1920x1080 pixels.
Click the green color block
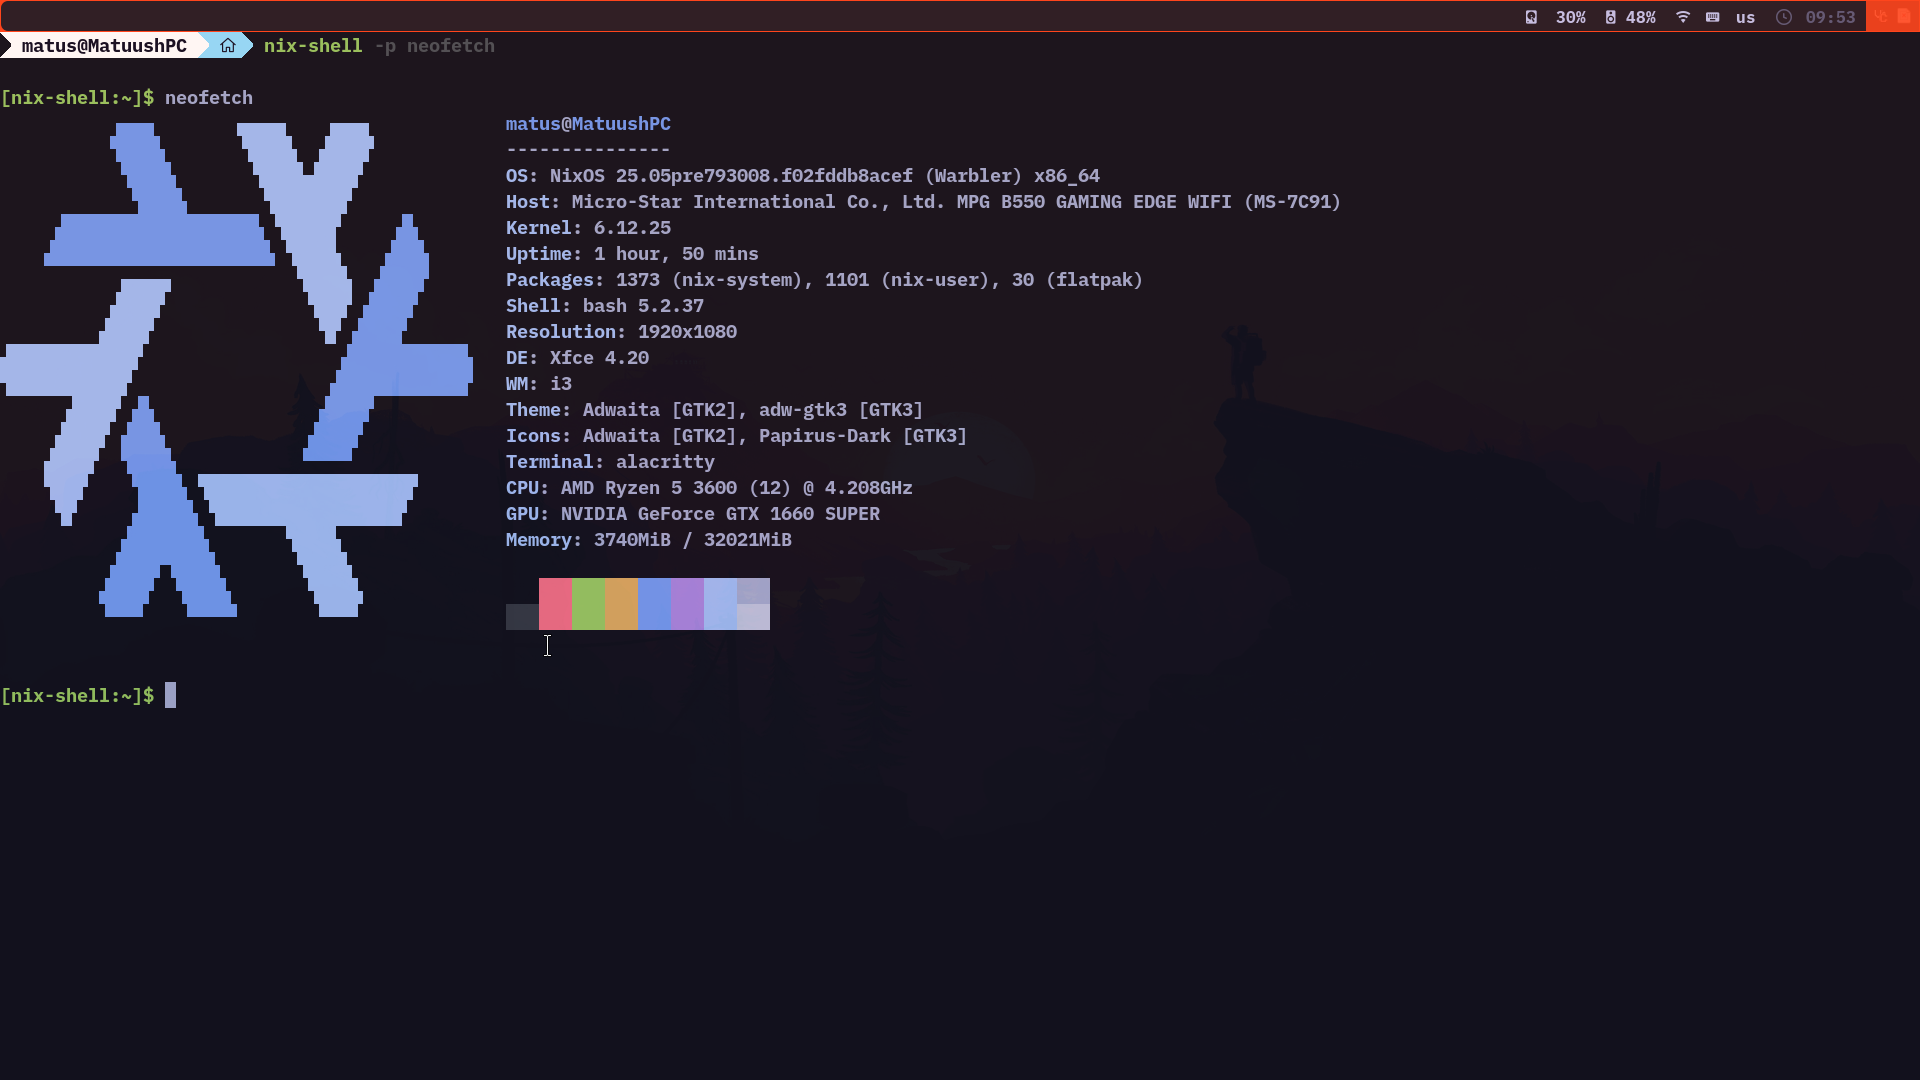coord(588,604)
